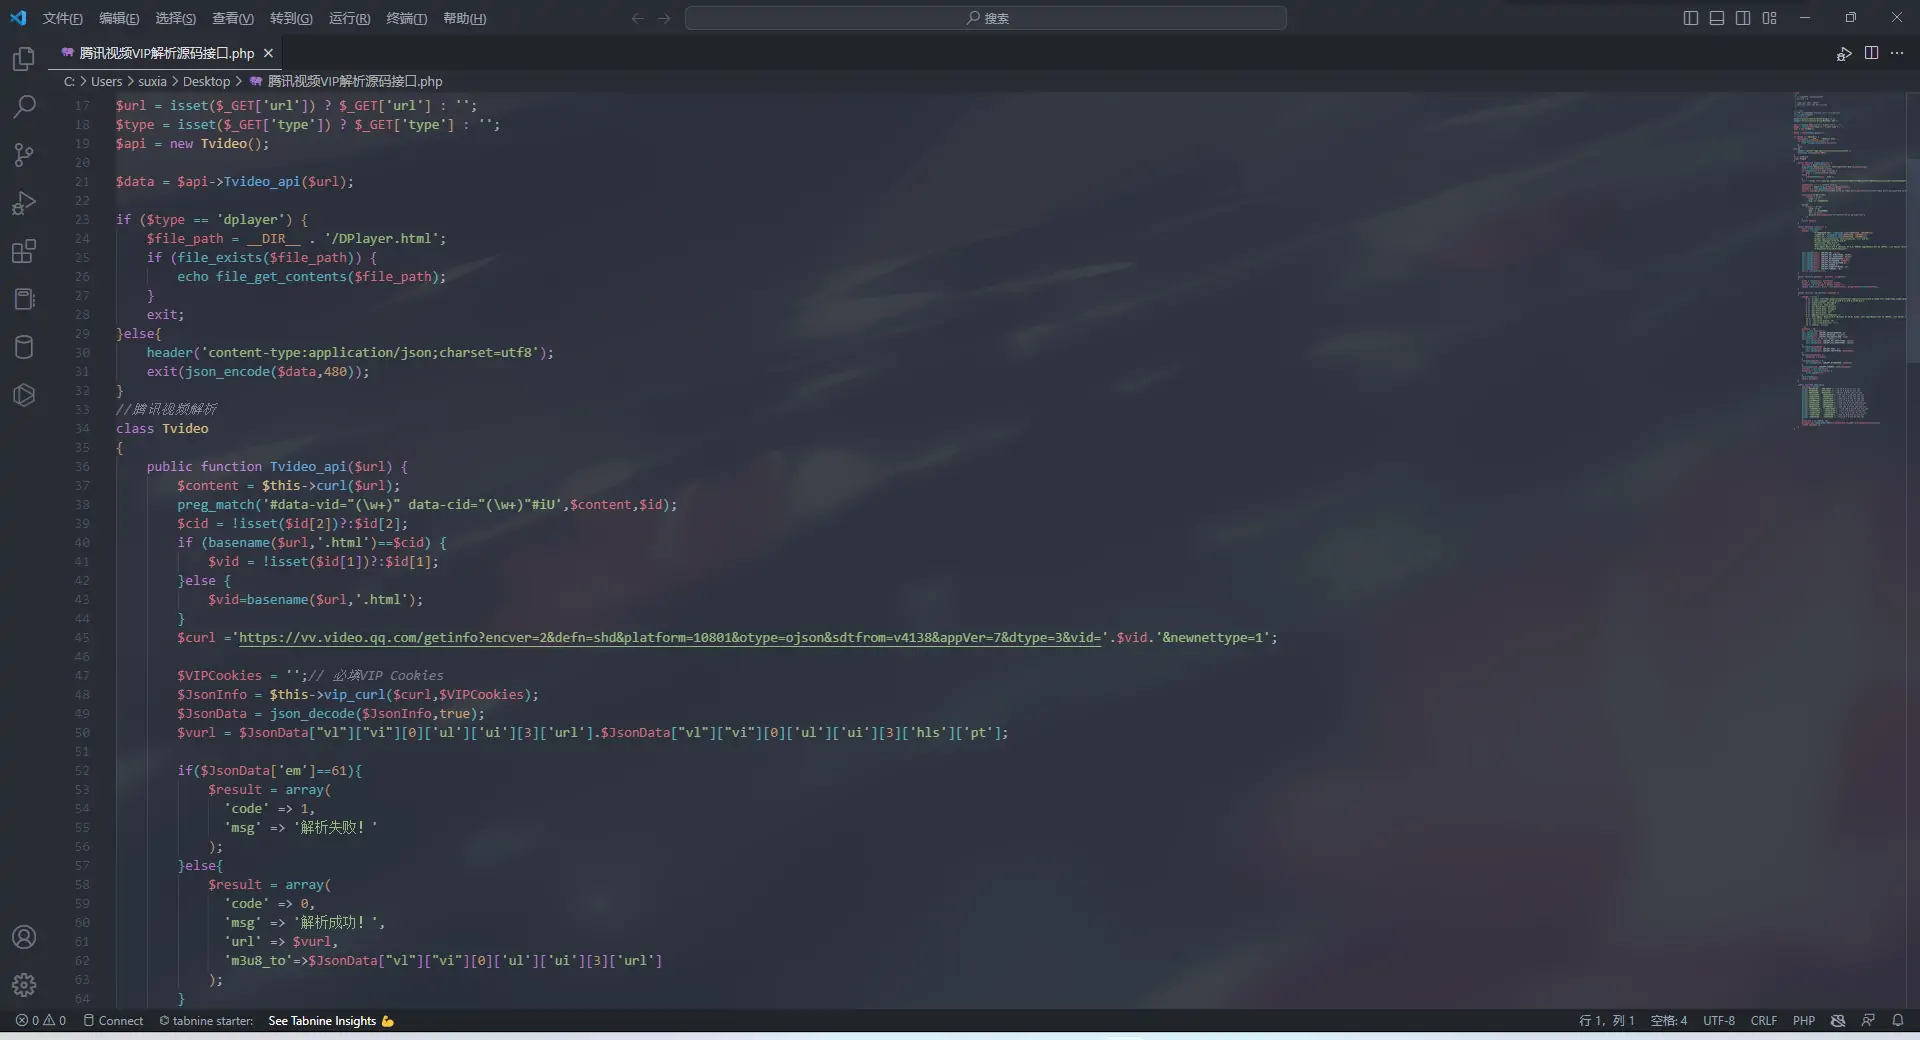
Task: Open the Source Control view
Action: (24, 154)
